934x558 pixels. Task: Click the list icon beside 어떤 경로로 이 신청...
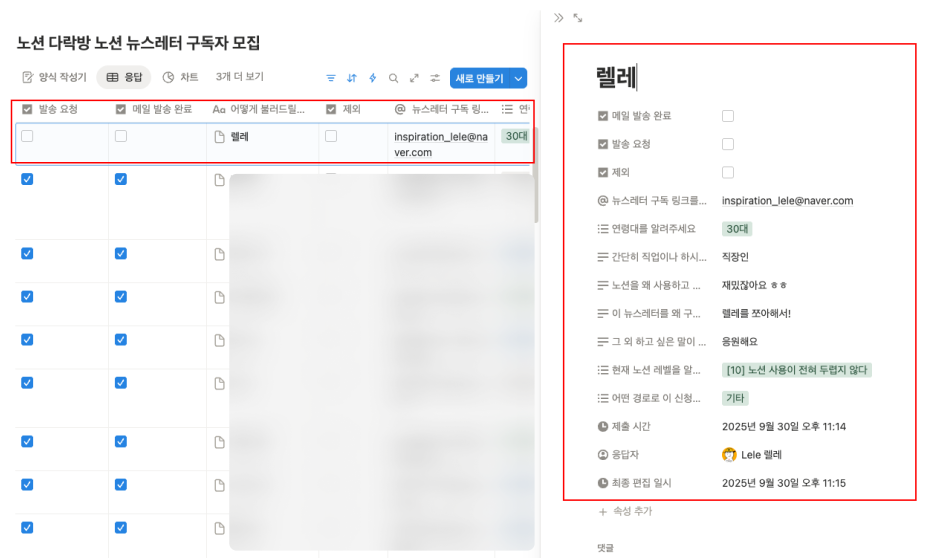pyautogui.click(x=602, y=398)
